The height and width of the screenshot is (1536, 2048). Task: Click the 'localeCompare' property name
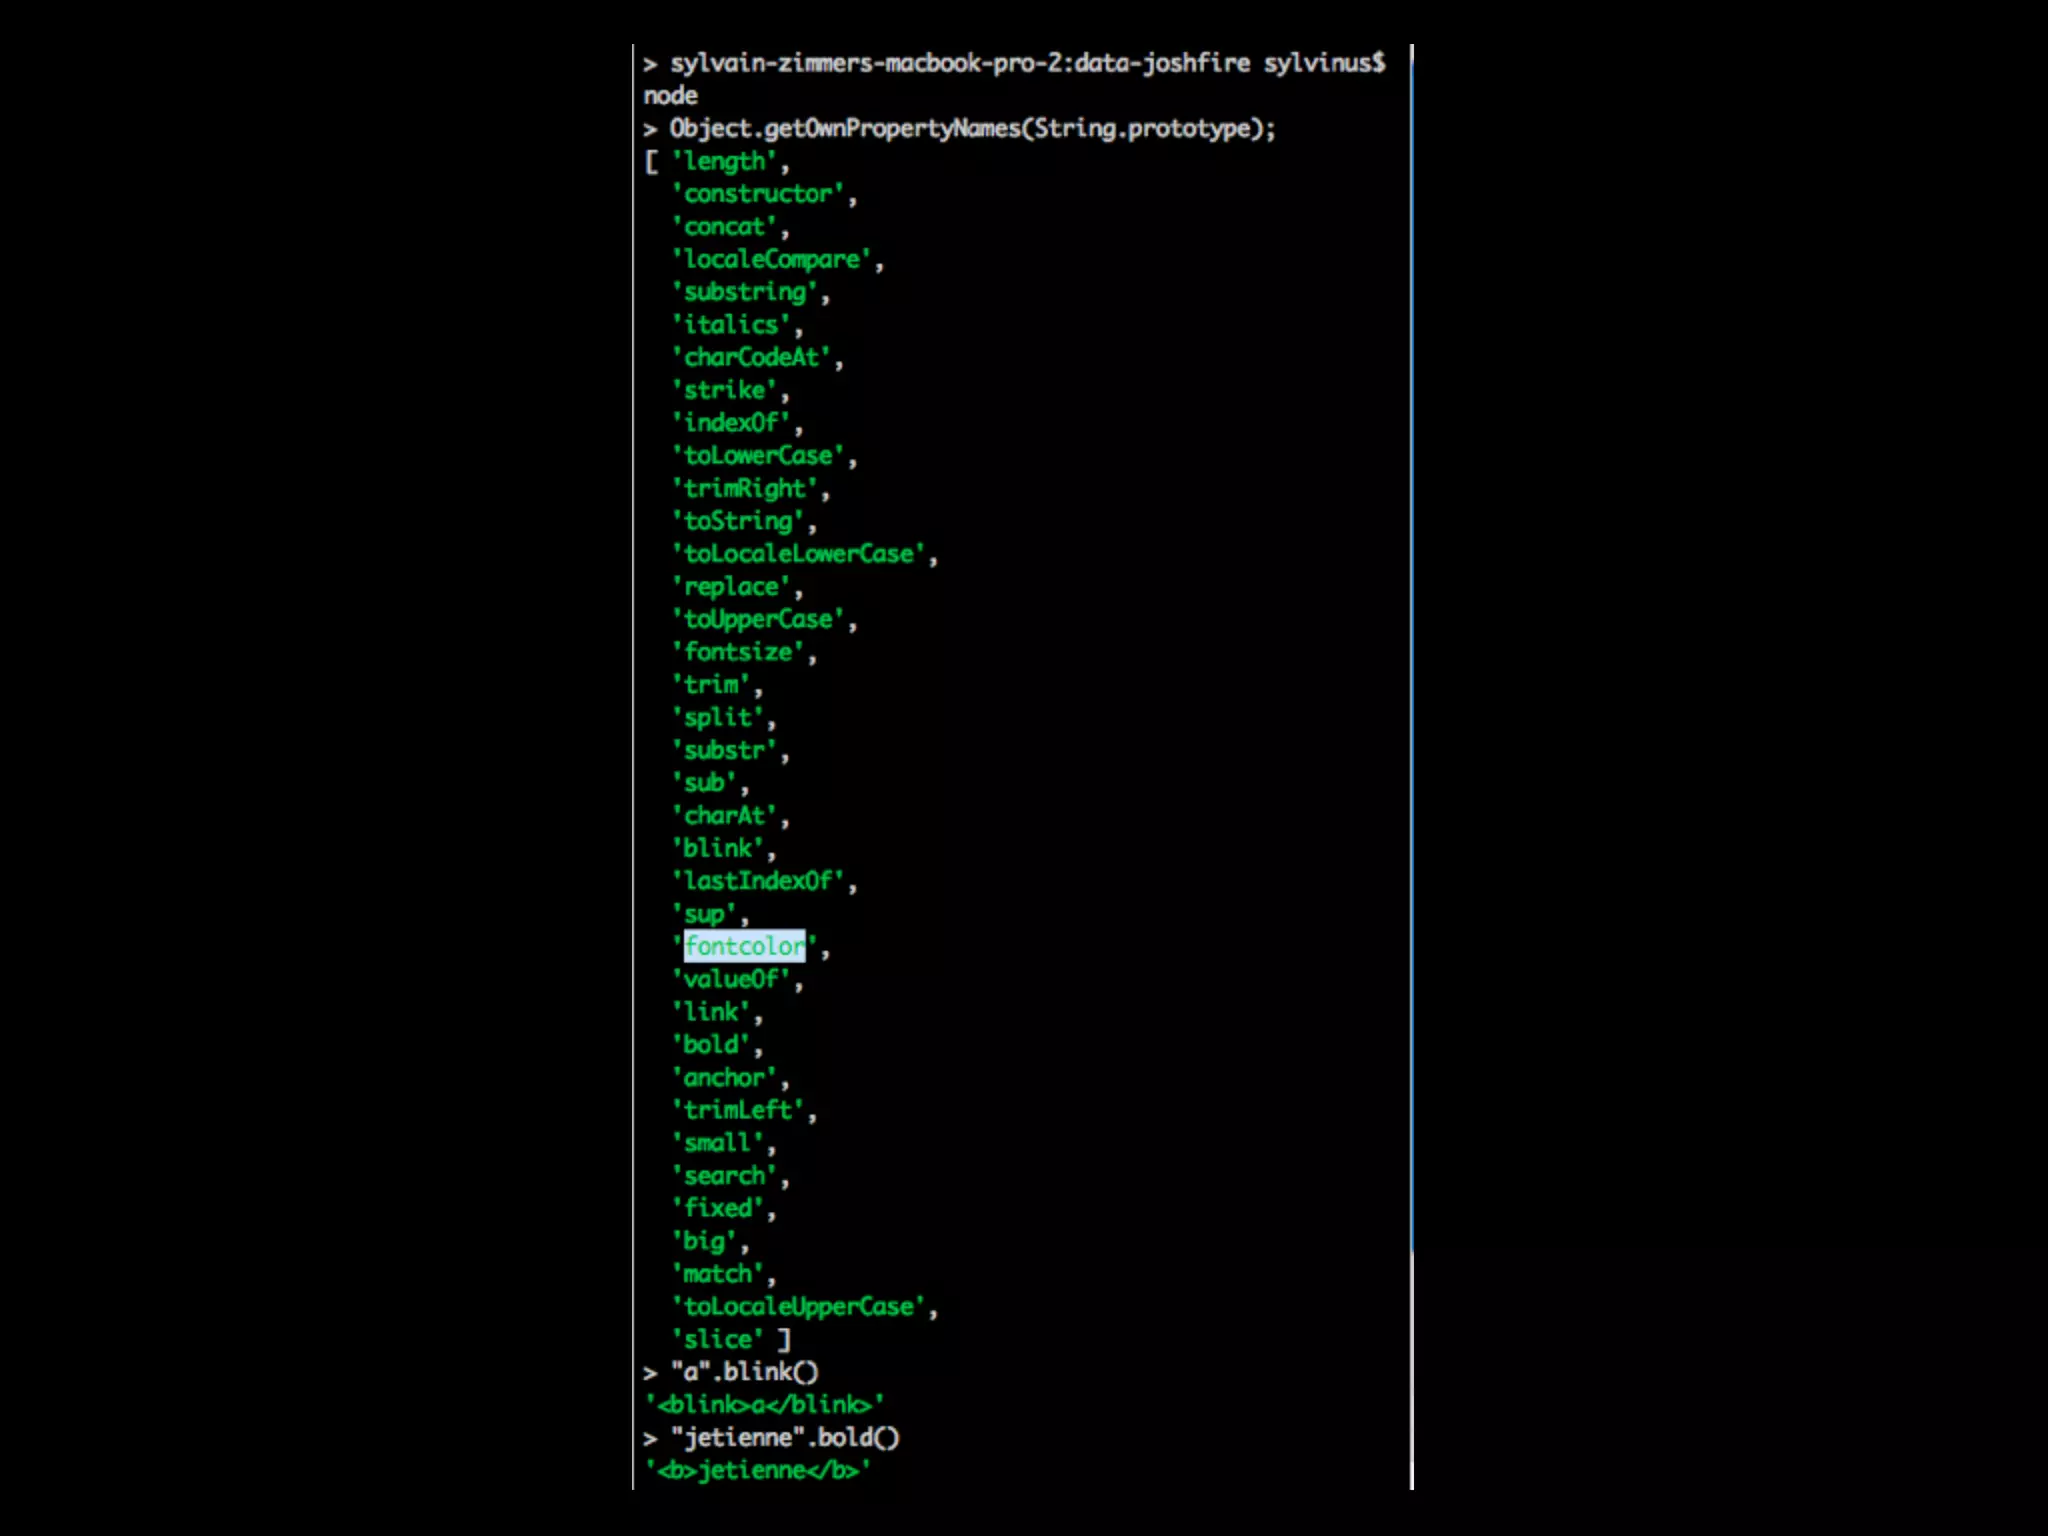[771, 259]
